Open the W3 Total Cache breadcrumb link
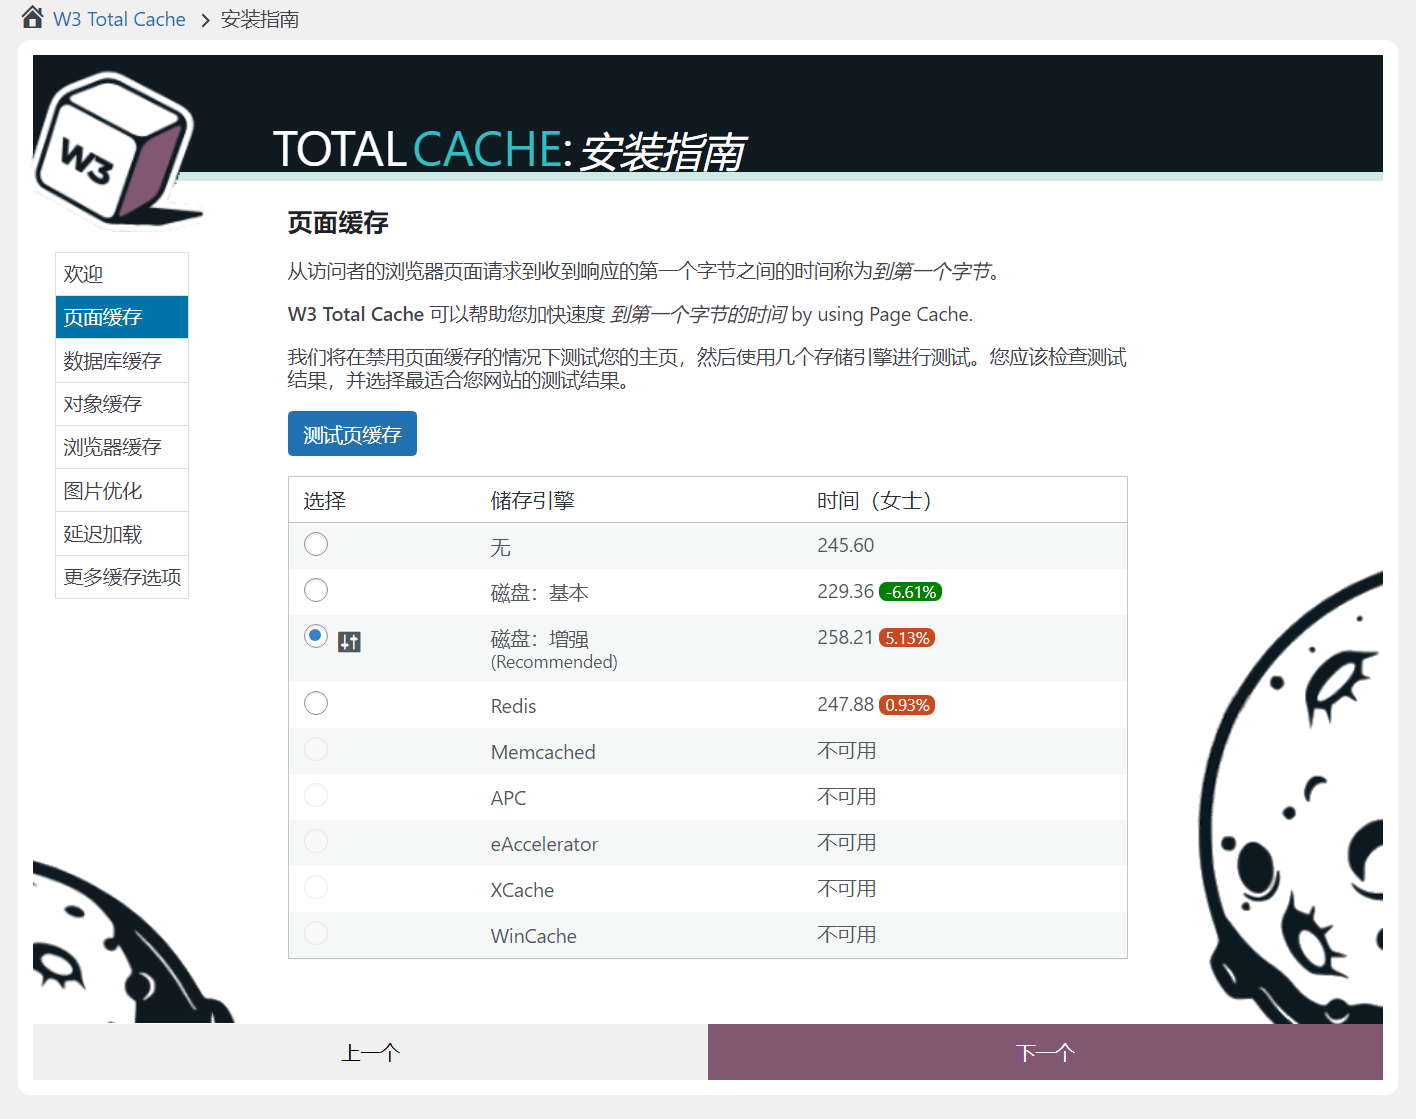This screenshot has height=1119, width=1416. pos(119,19)
